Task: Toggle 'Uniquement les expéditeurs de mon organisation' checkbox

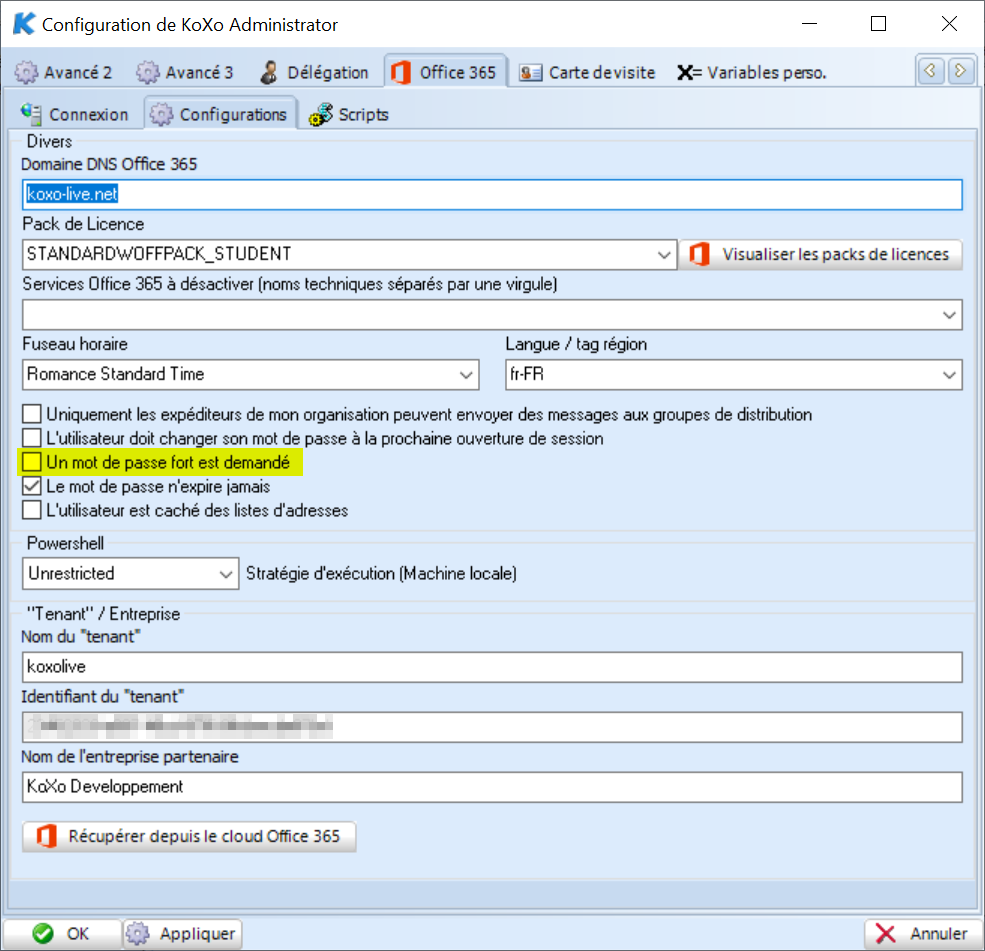Action: coord(31,414)
